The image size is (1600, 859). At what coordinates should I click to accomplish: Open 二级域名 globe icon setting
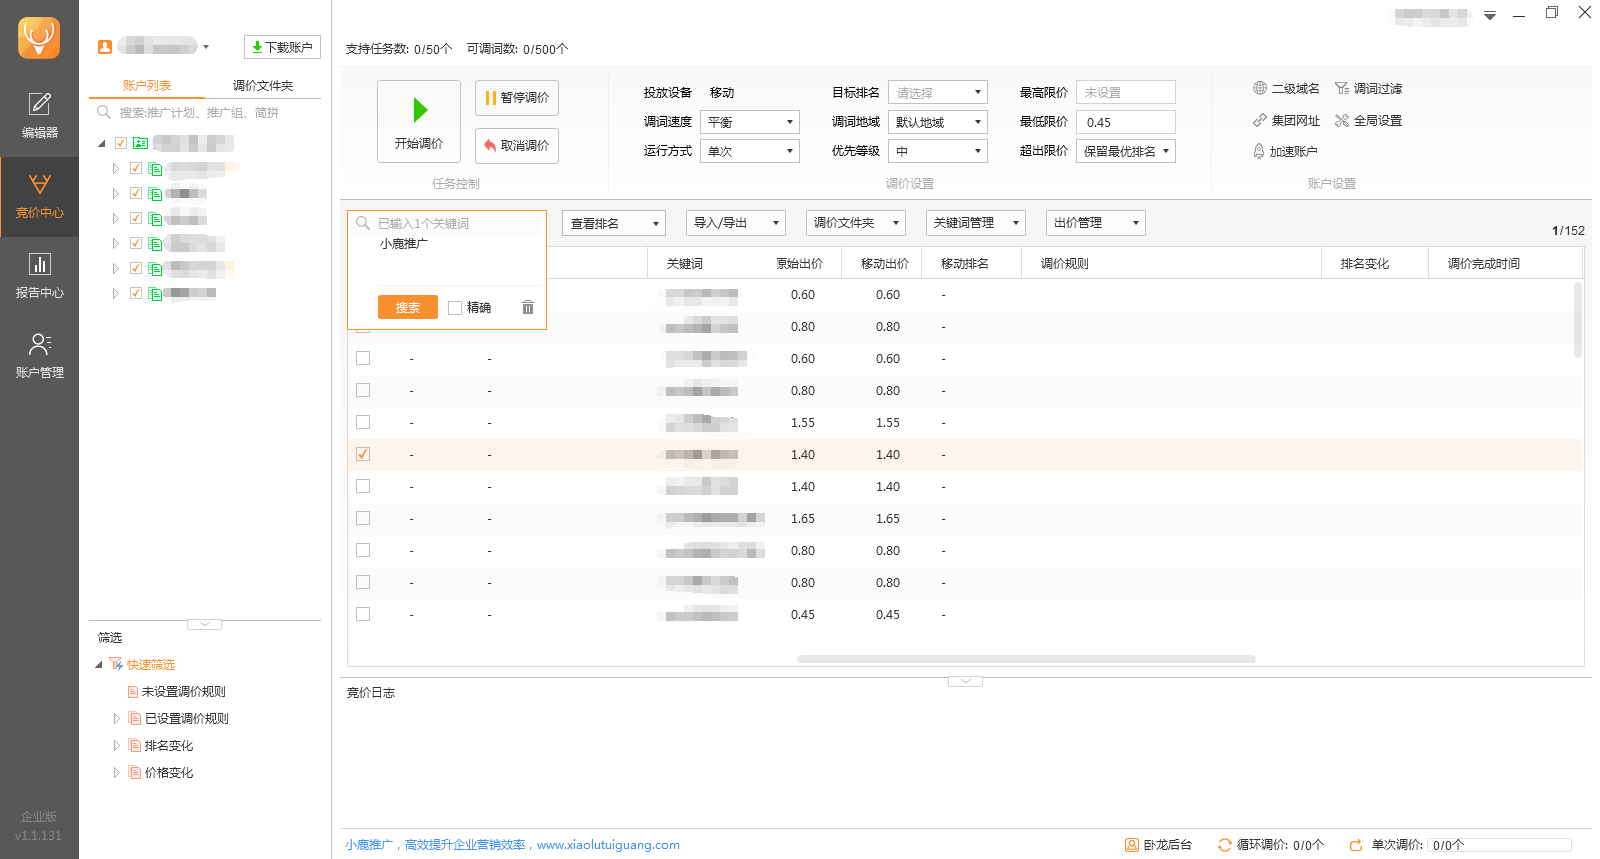[1285, 89]
